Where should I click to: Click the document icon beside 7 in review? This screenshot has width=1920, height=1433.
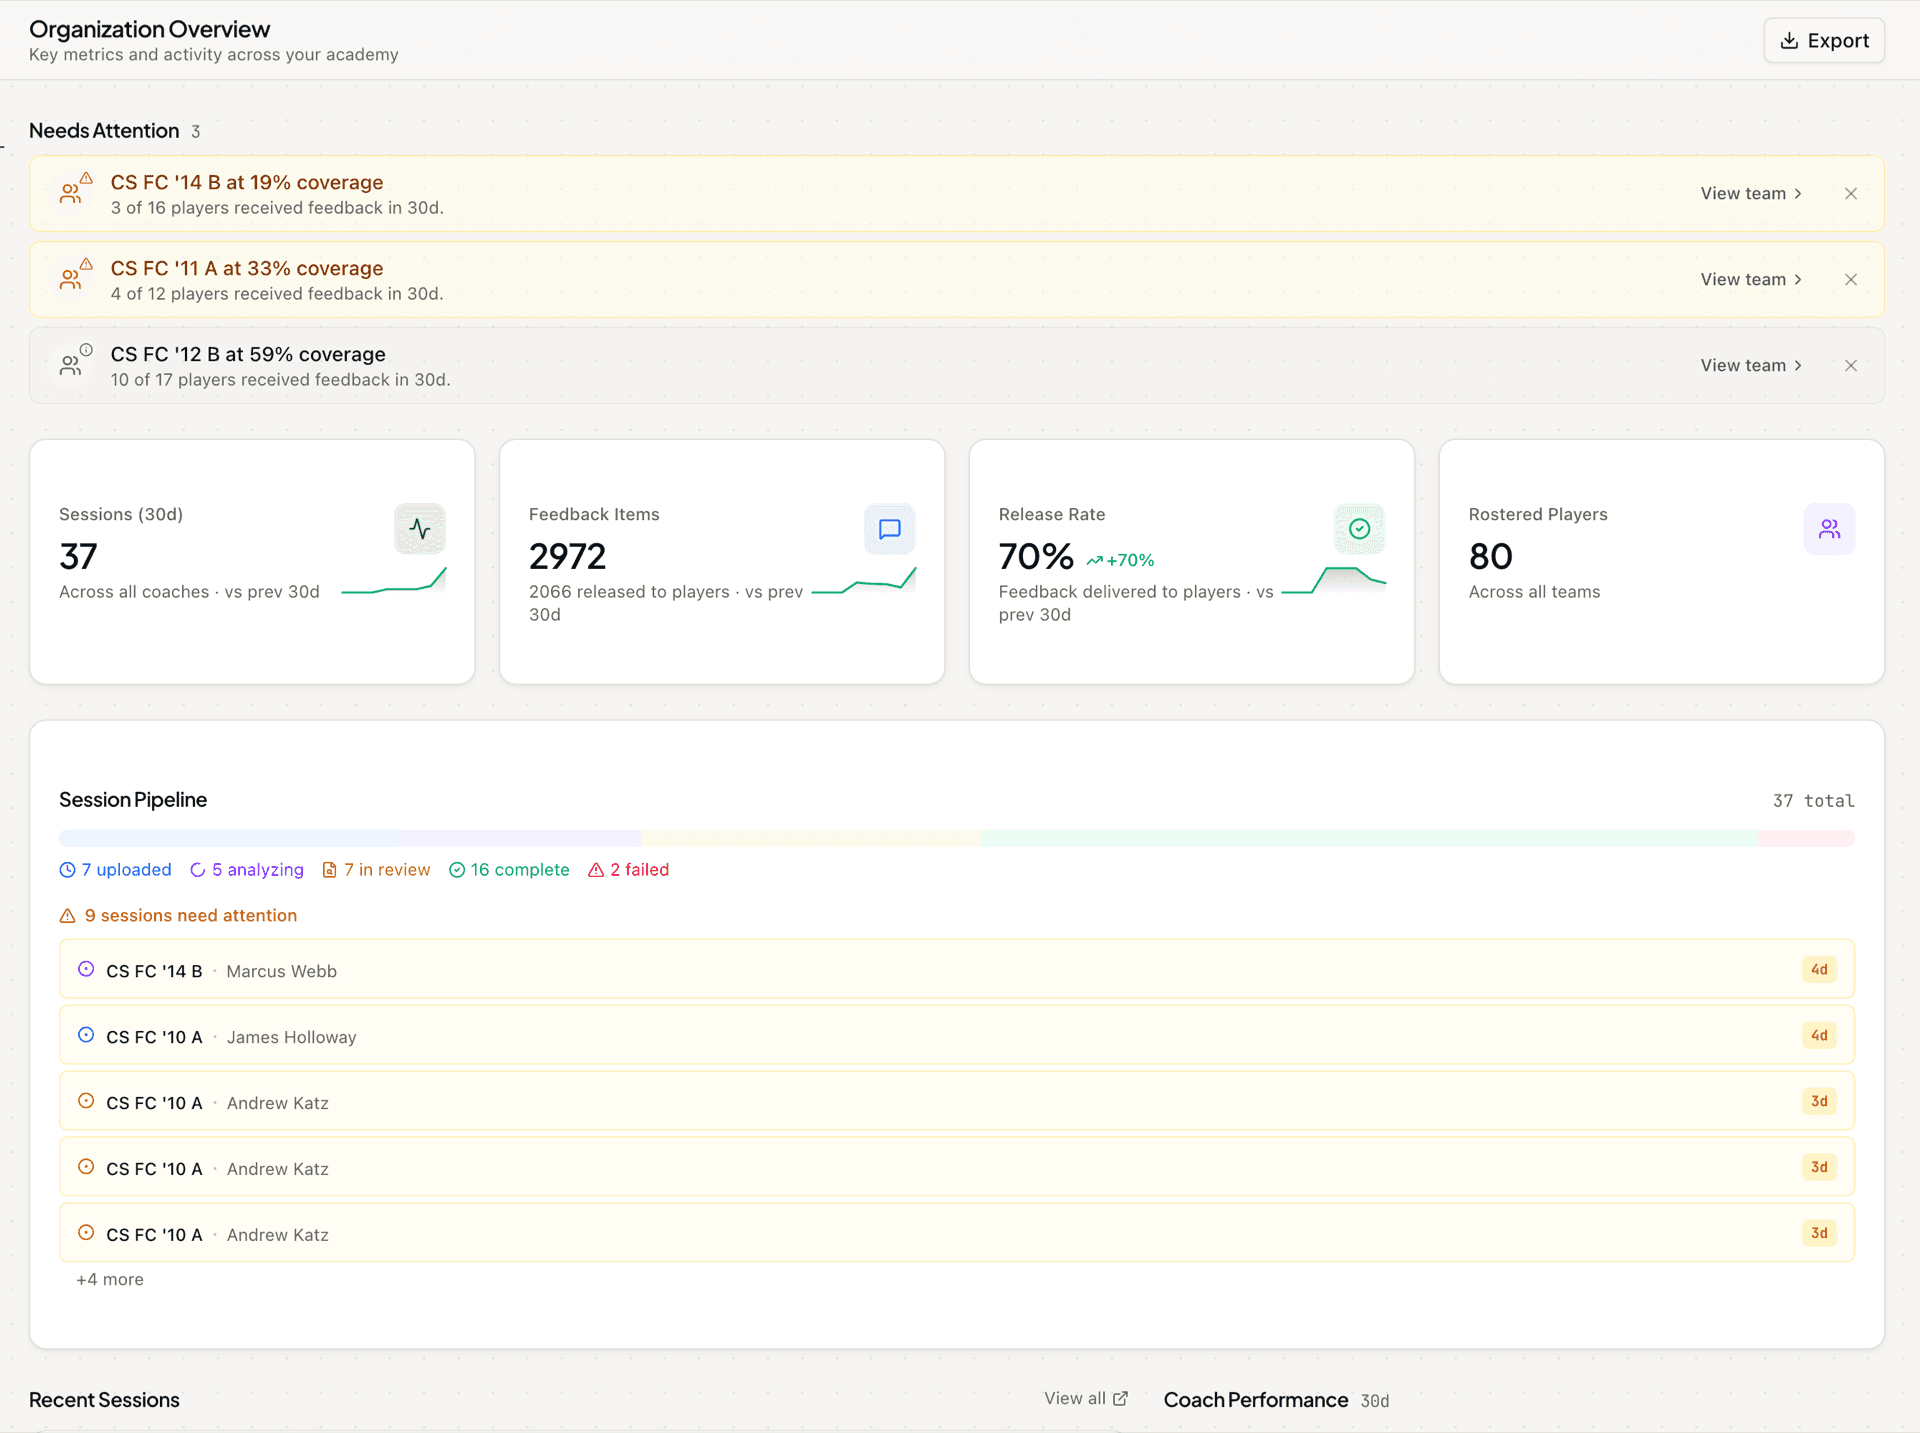click(330, 870)
